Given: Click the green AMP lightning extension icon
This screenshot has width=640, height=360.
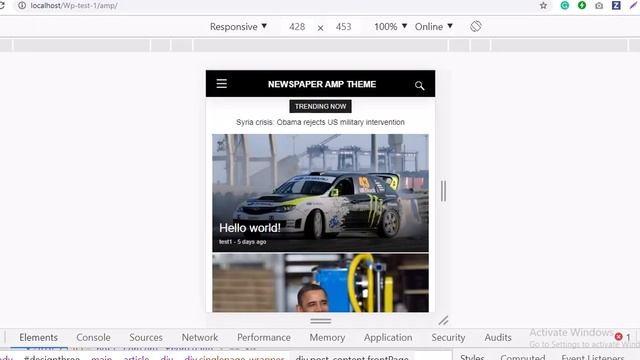Looking at the screenshot, I should [x=582, y=5].
